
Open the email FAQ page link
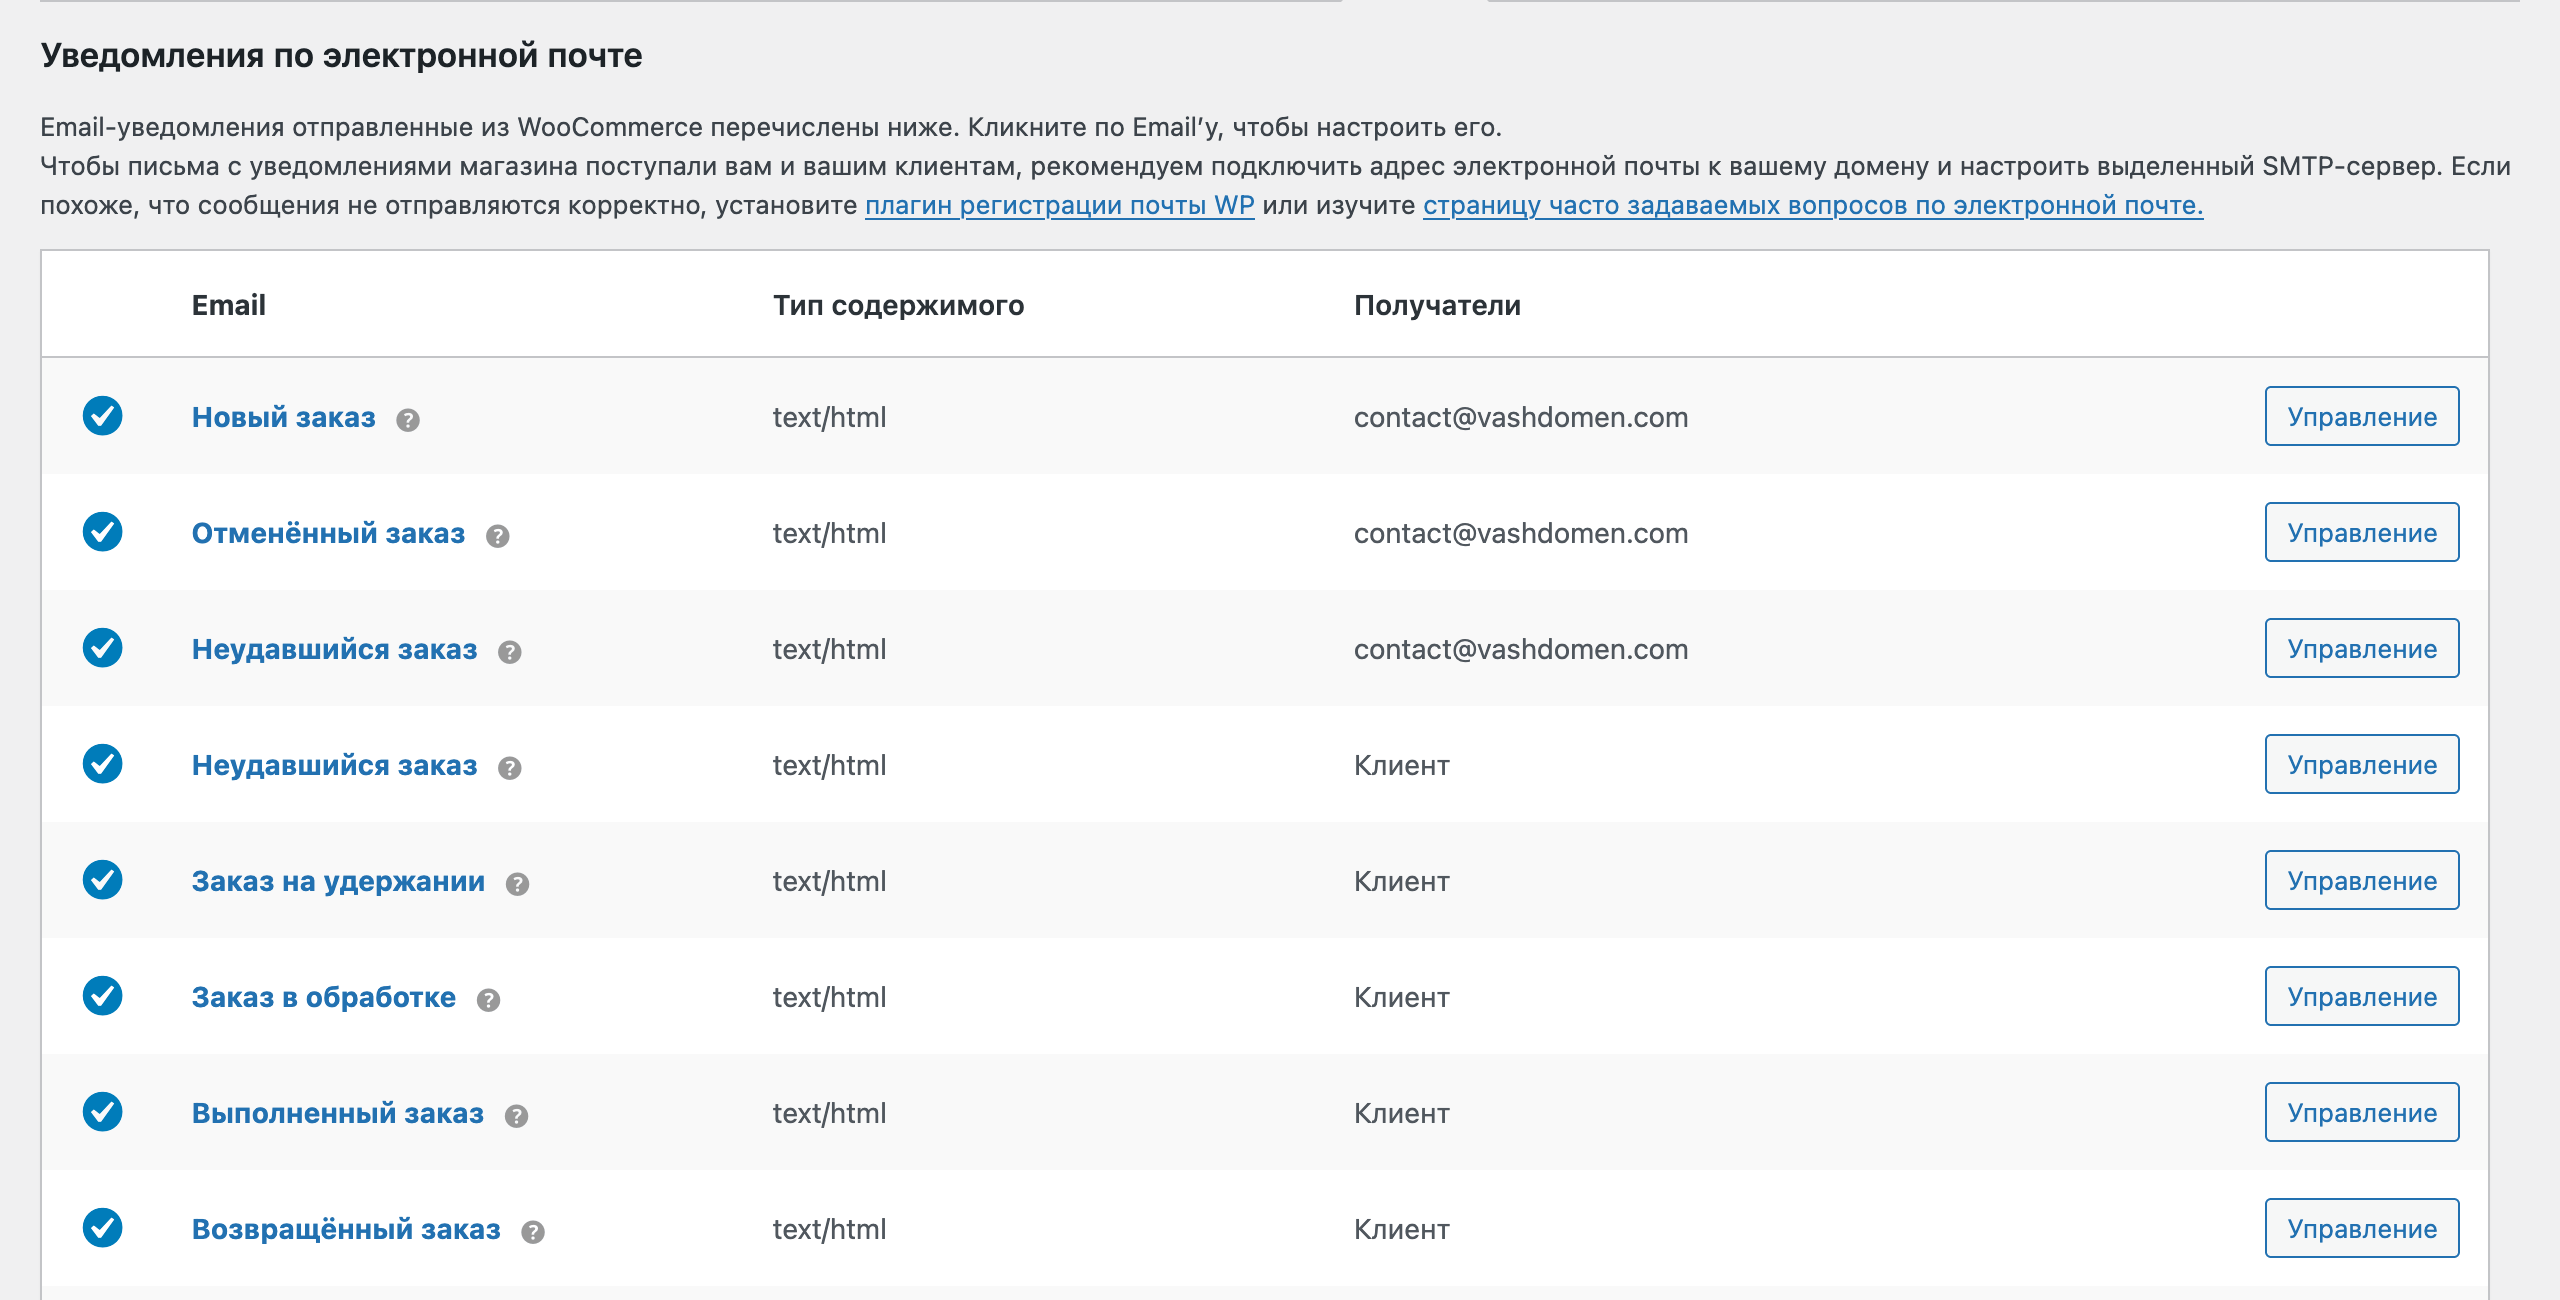point(1812,205)
